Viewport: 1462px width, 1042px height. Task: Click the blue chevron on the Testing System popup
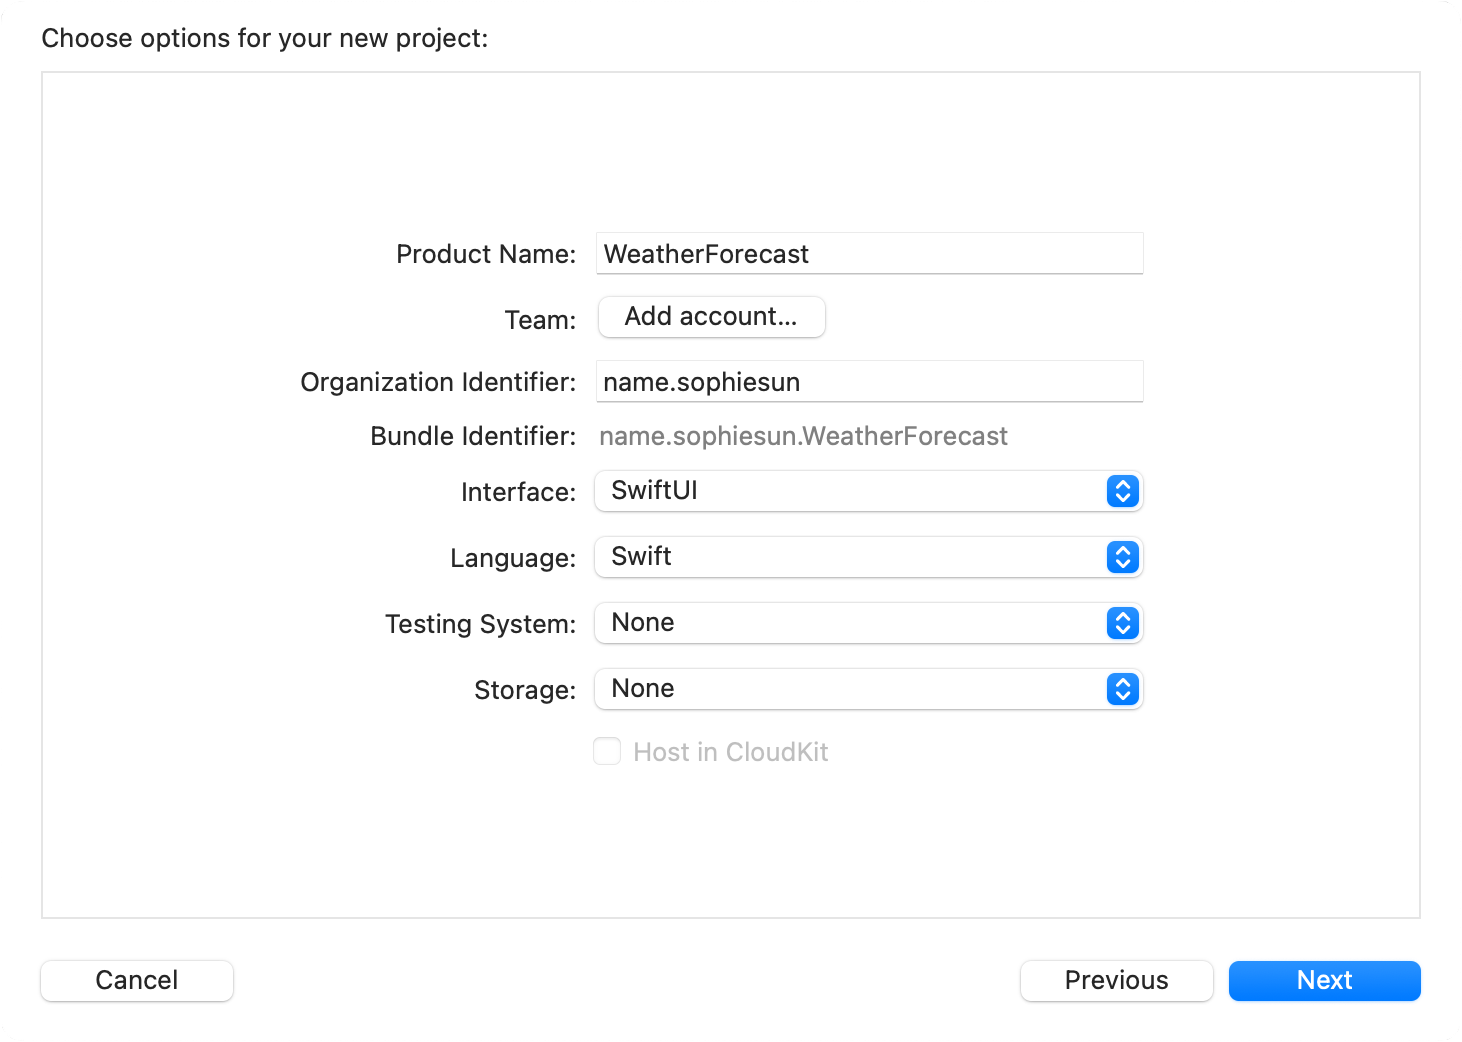point(1123,623)
